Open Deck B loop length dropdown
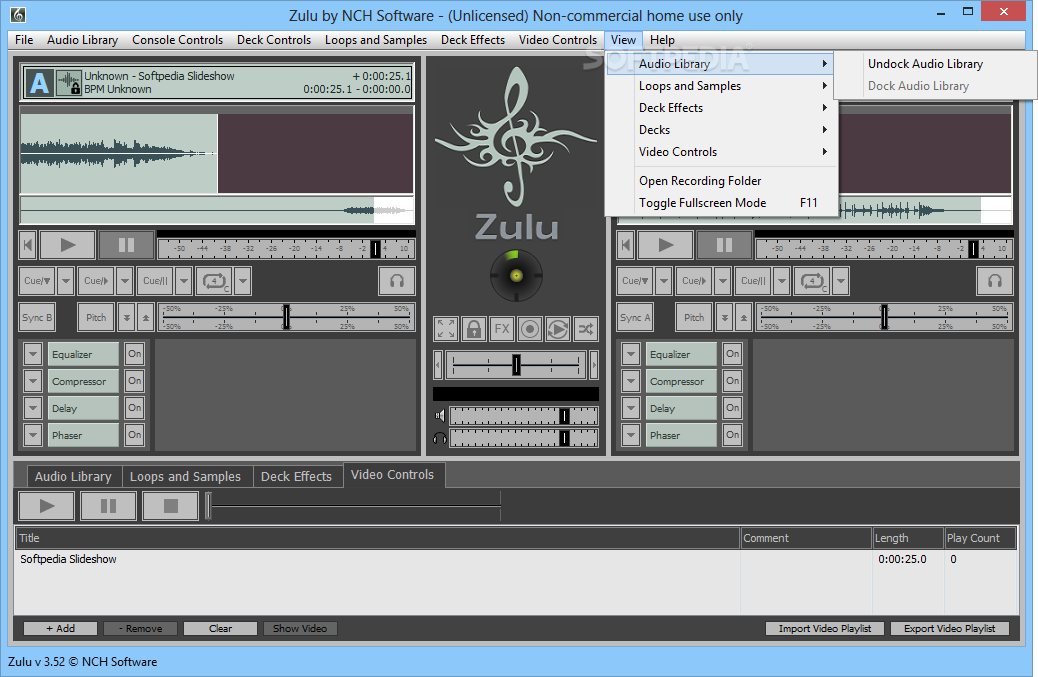 (x=841, y=281)
